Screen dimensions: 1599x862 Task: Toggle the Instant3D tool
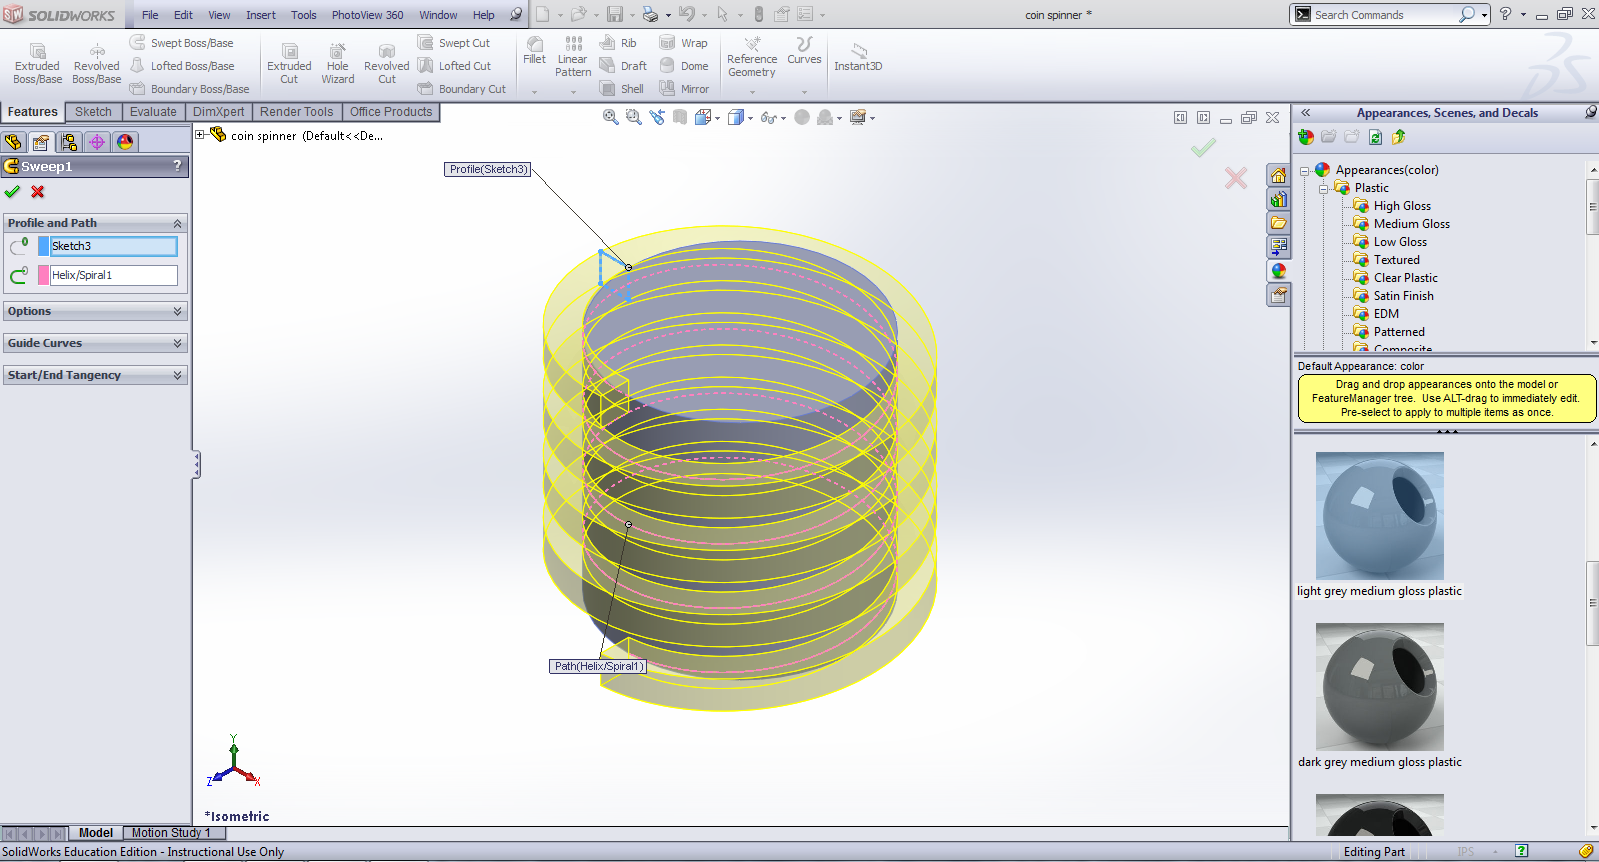point(858,57)
